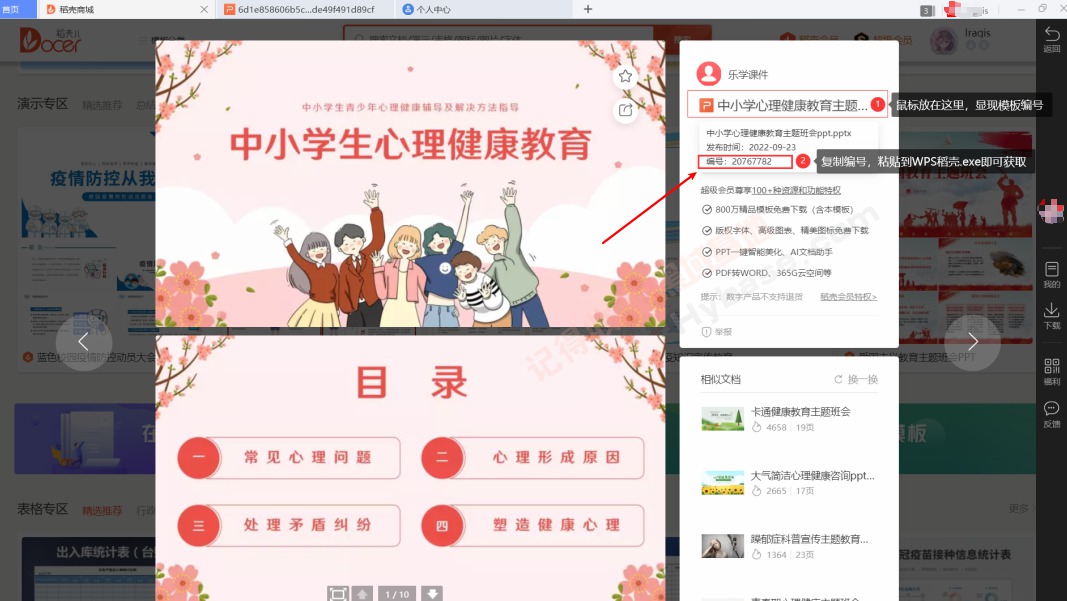Image resolution: width=1067 pixels, height=601 pixels.
Task: Open the 反馈 feedback icon in sidebar
Action: [1051, 415]
